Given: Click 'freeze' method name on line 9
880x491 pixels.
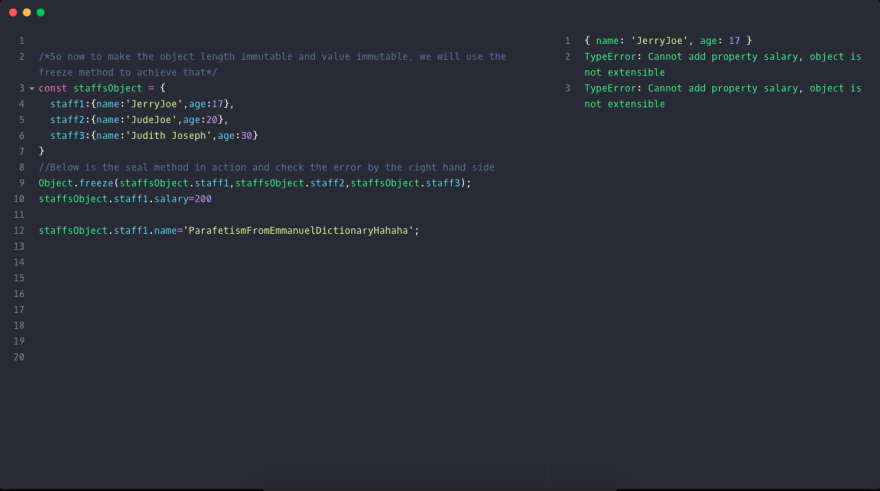Looking at the screenshot, I should 96,183.
